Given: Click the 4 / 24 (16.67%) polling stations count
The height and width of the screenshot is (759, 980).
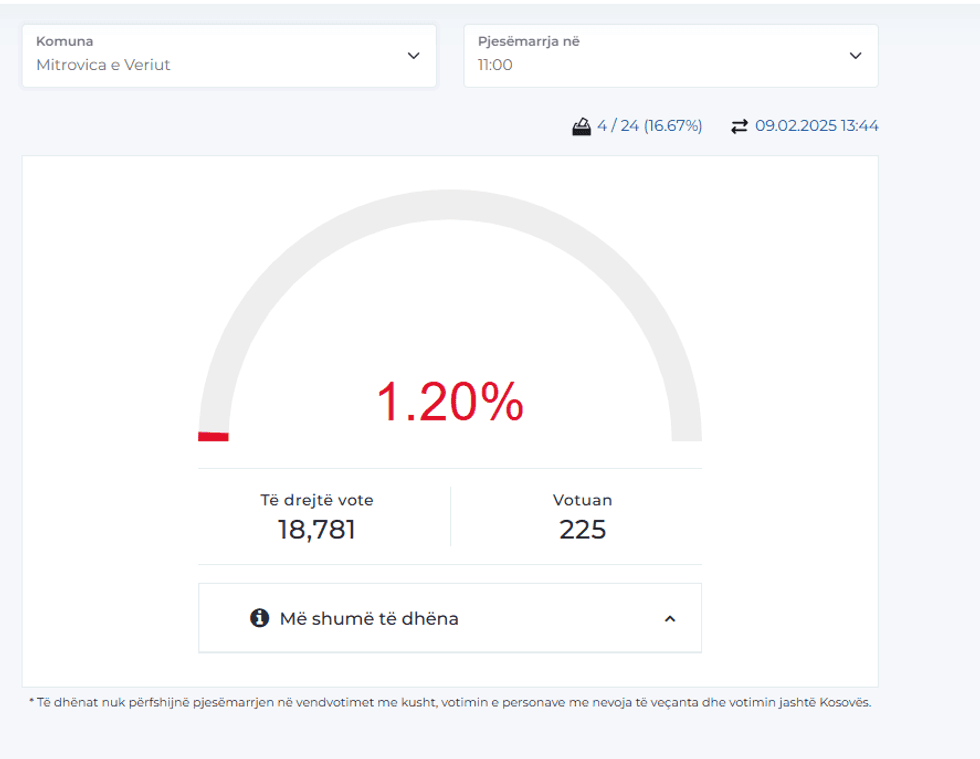Looking at the screenshot, I should (649, 126).
